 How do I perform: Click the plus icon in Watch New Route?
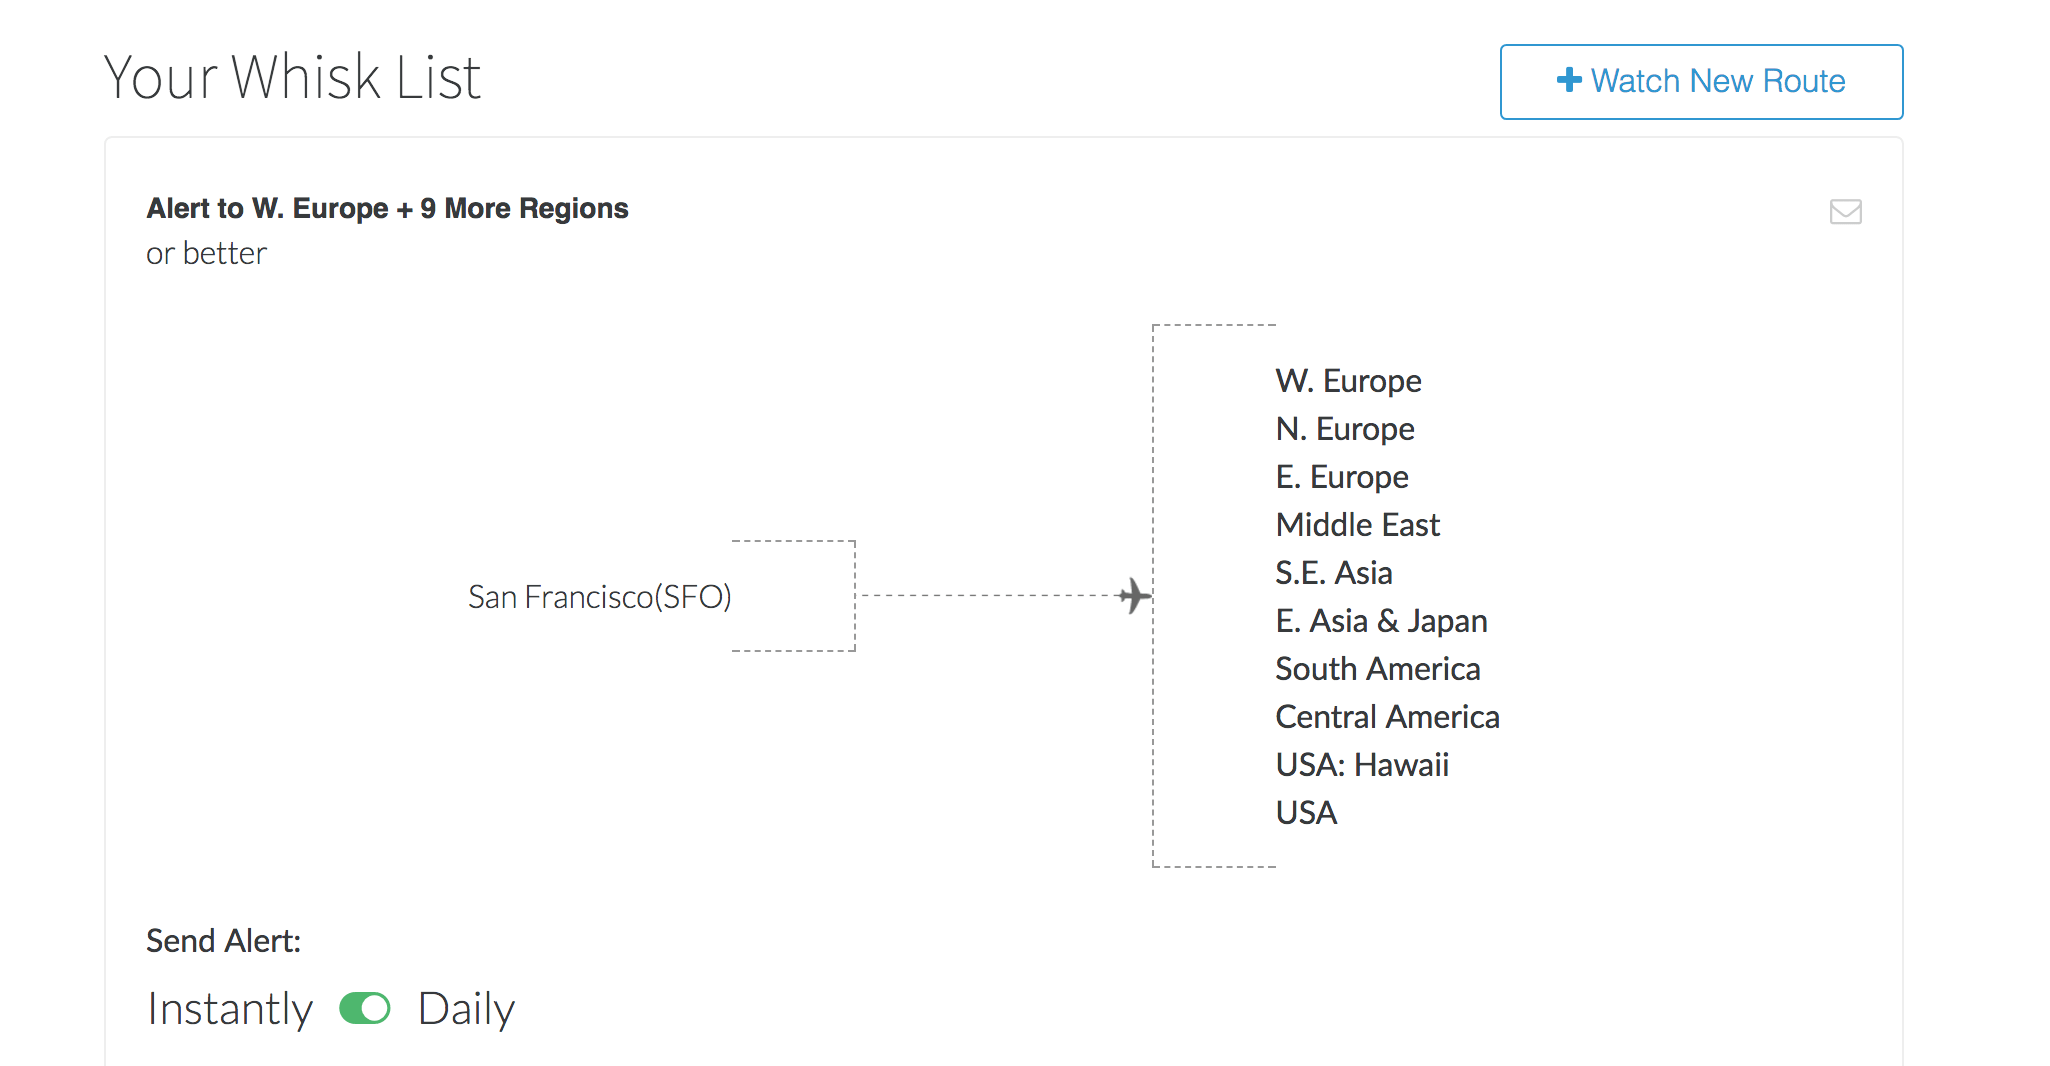1569,80
